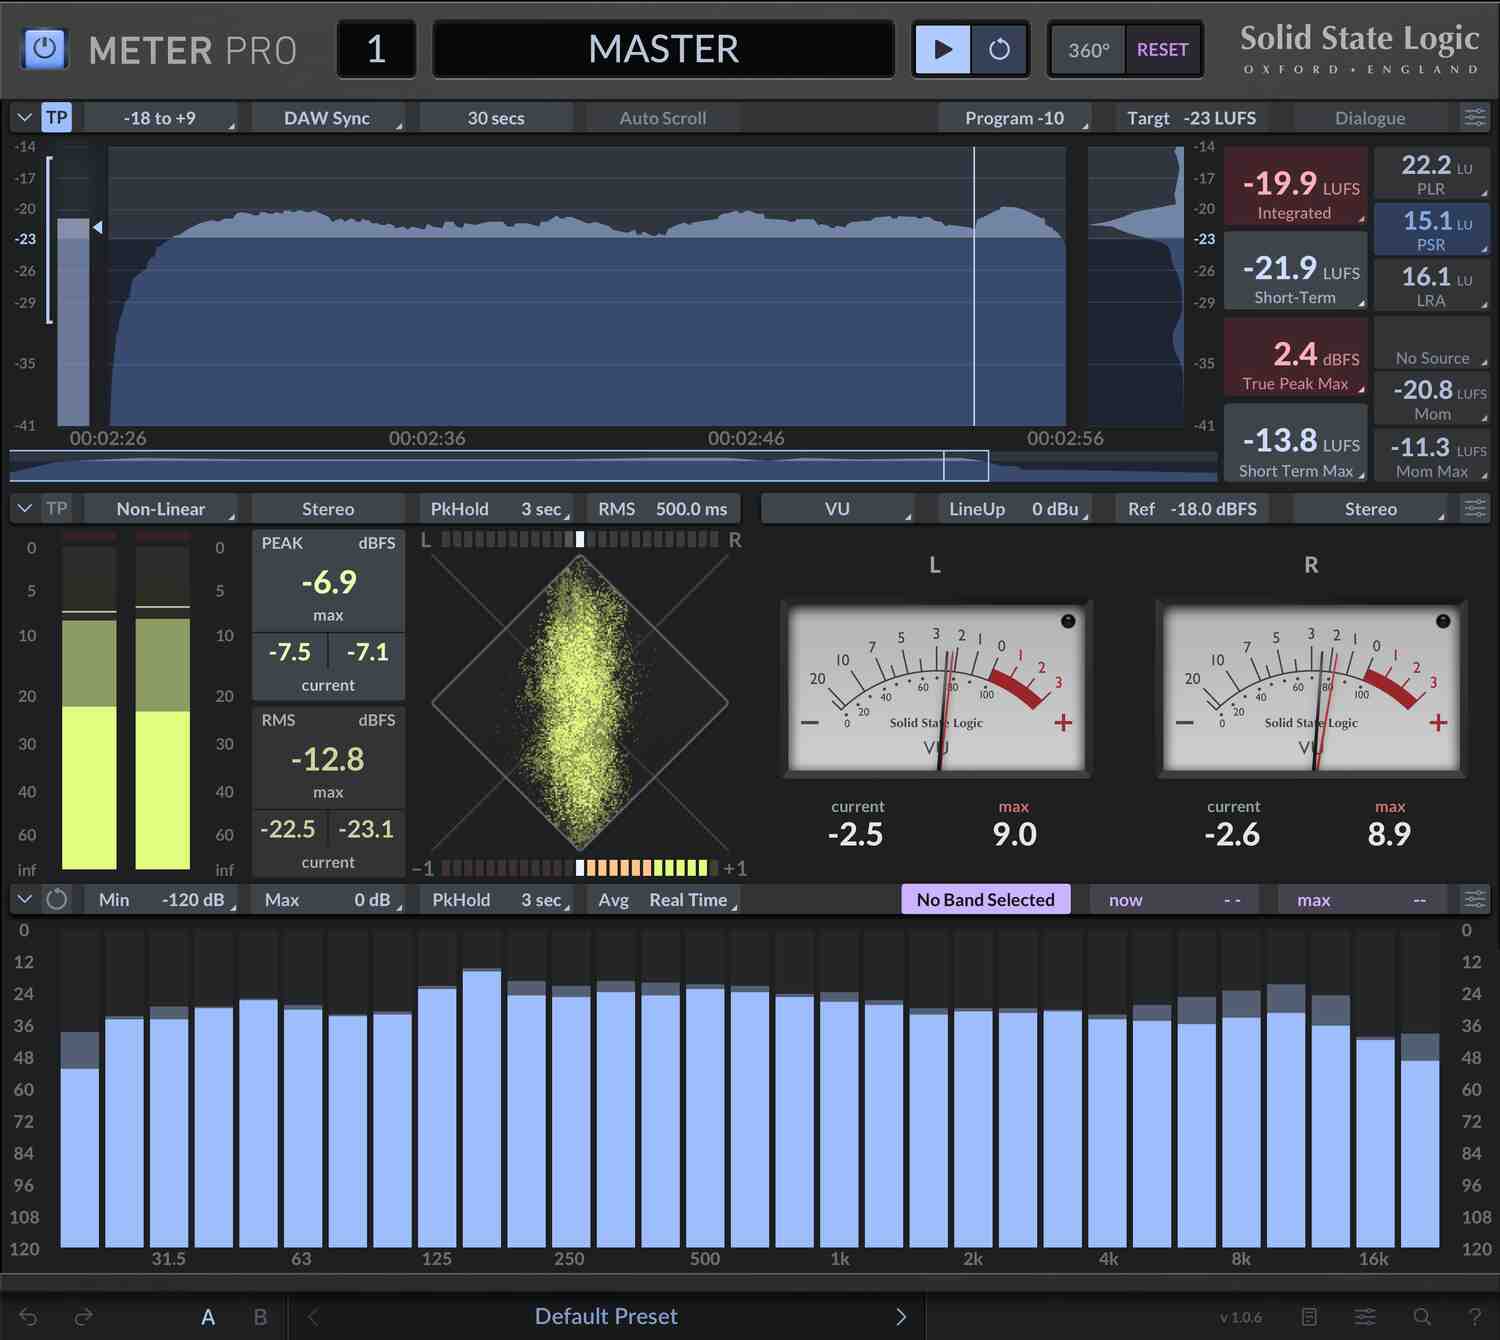The height and width of the screenshot is (1340, 1500).
Task: Open the Dialogue mode dropdown
Action: point(1369,117)
